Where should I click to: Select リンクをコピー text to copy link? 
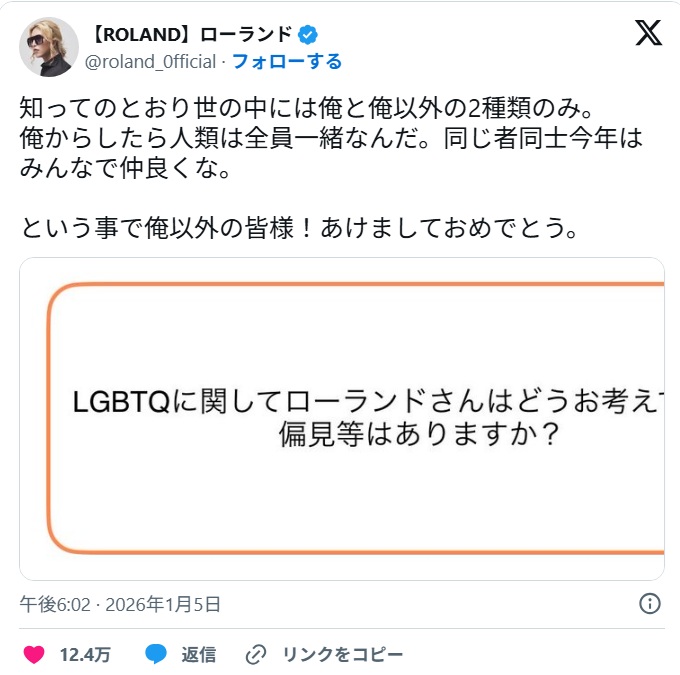[x=343, y=655]
